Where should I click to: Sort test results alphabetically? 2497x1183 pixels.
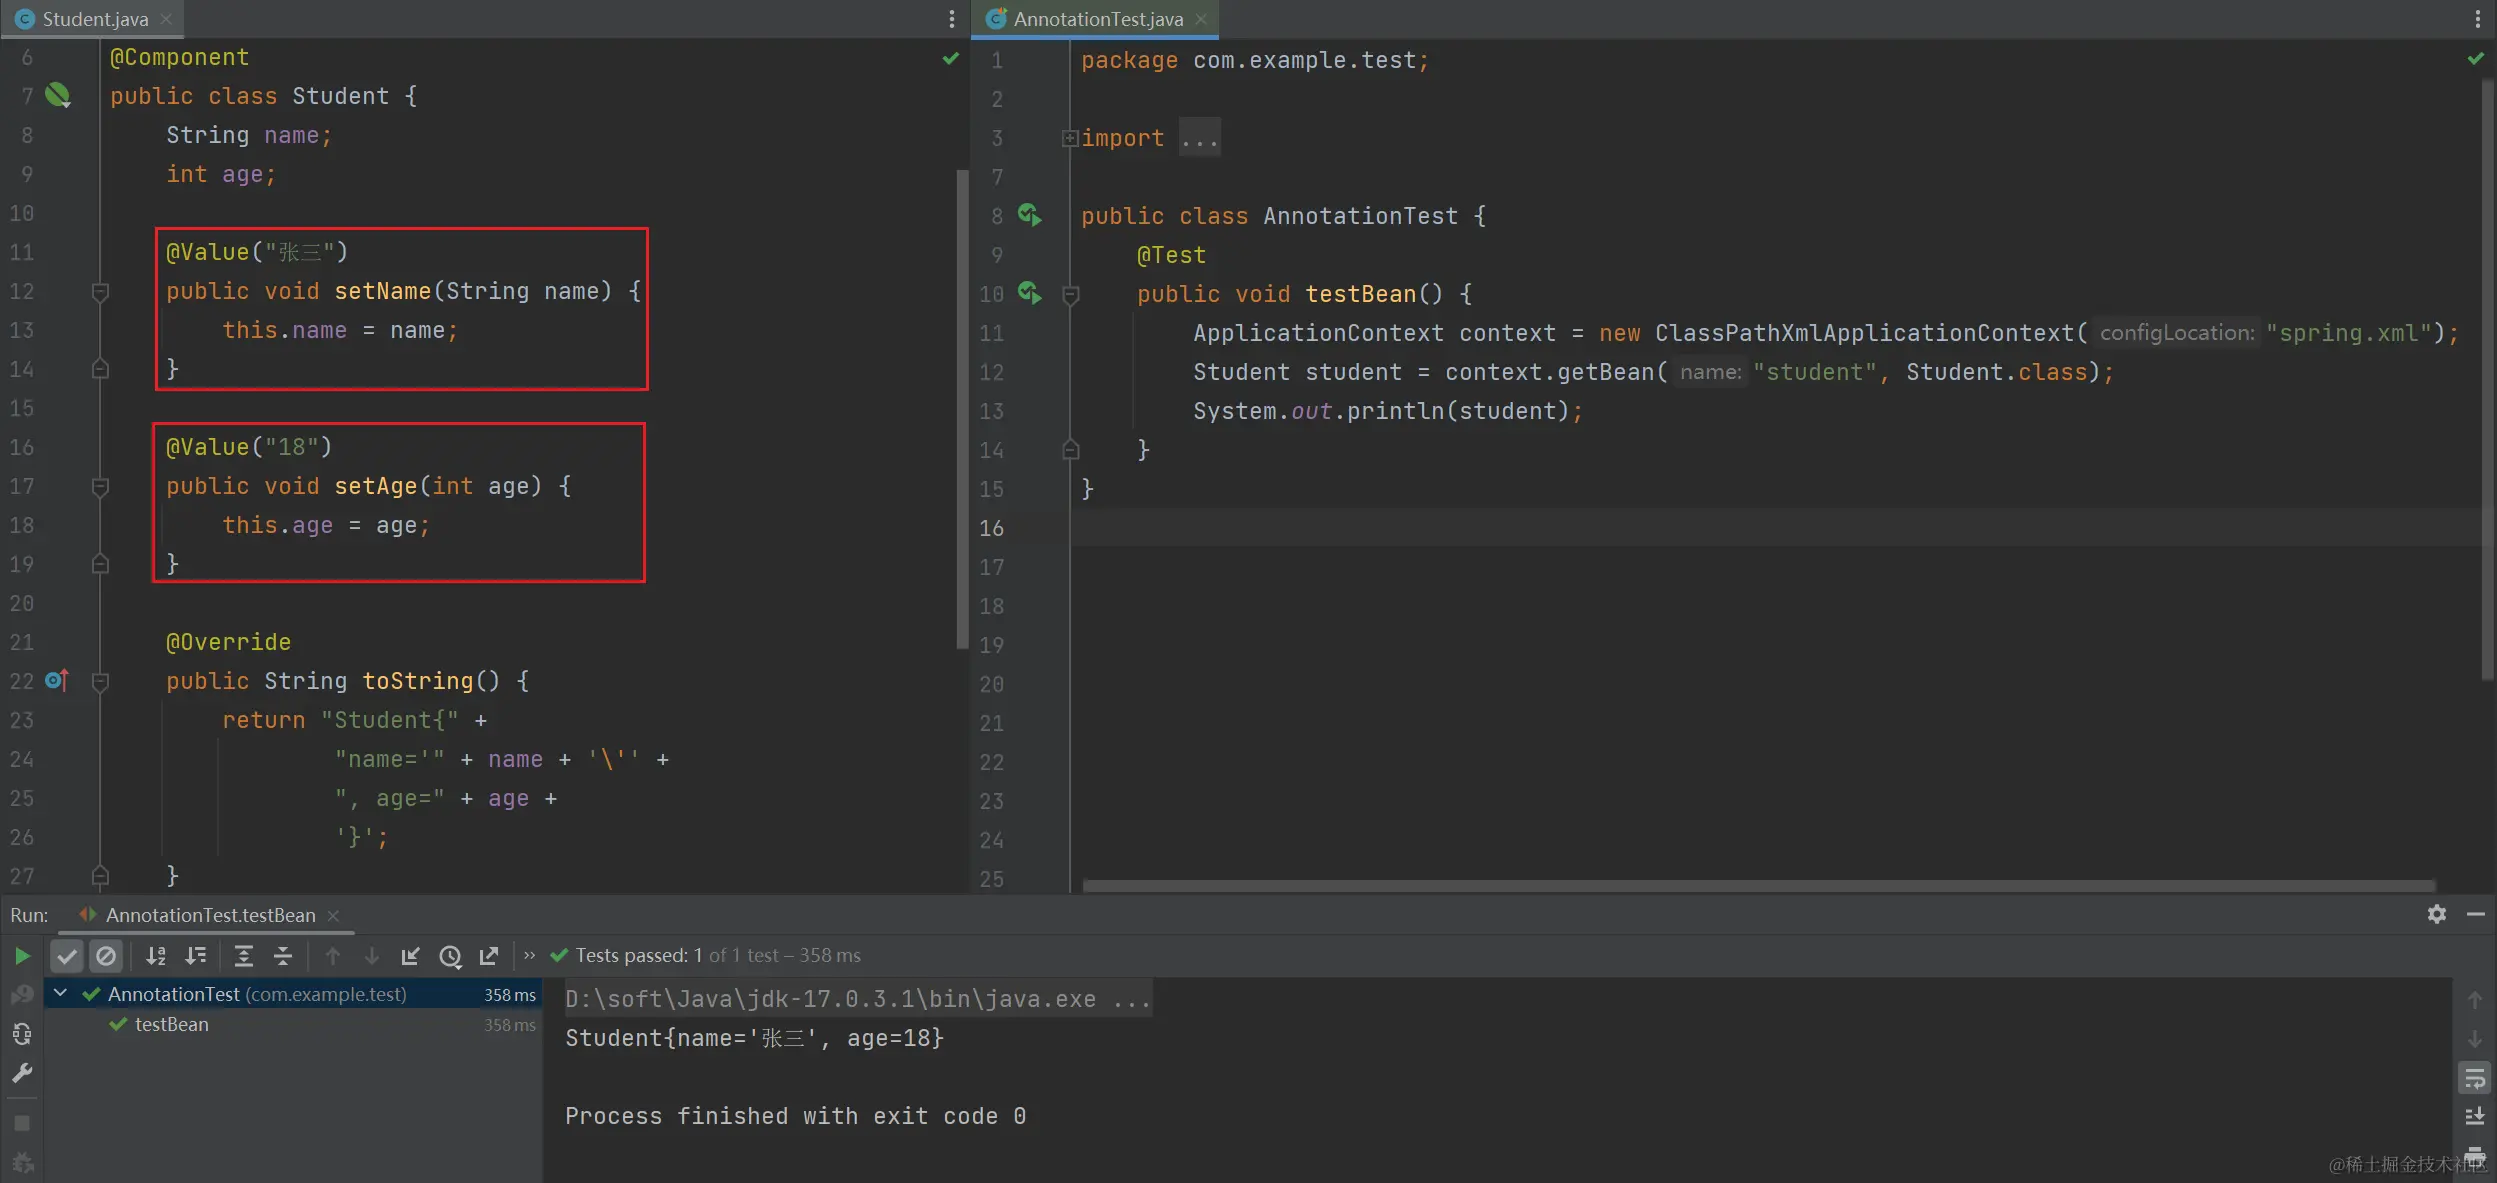click(156, 956)
